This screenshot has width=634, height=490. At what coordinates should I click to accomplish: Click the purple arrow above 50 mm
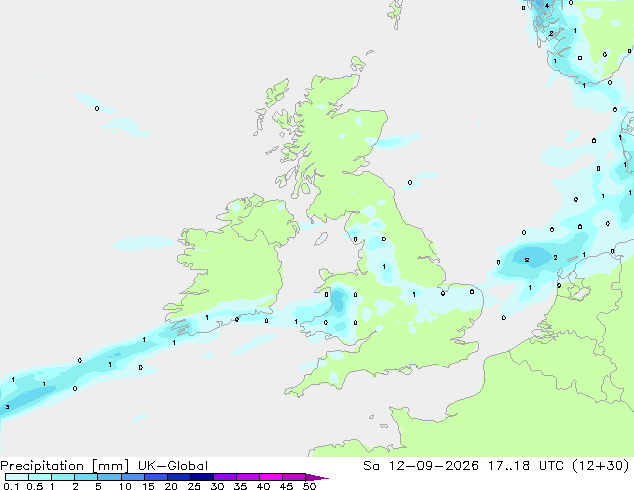pyautogui.click(x=317, y=477)
